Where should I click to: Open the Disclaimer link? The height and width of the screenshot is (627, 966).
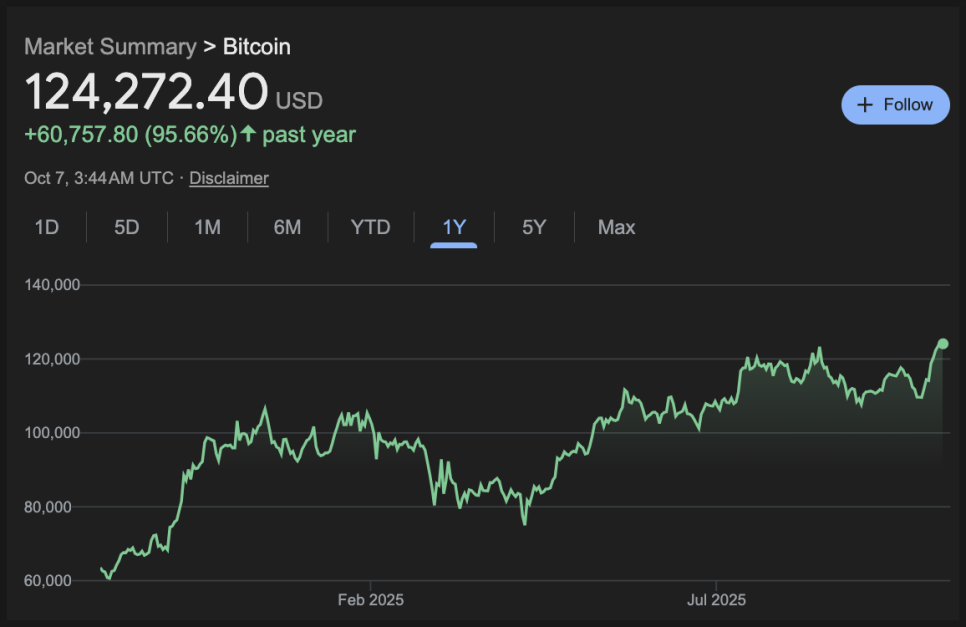pos(229,178)
